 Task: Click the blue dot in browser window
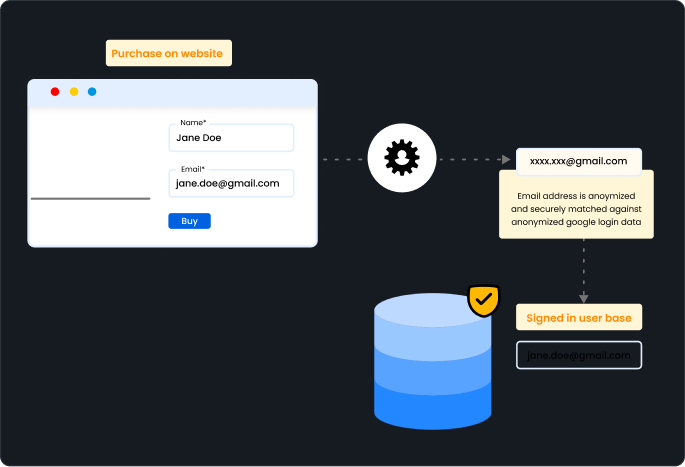(x=92, y=92)
